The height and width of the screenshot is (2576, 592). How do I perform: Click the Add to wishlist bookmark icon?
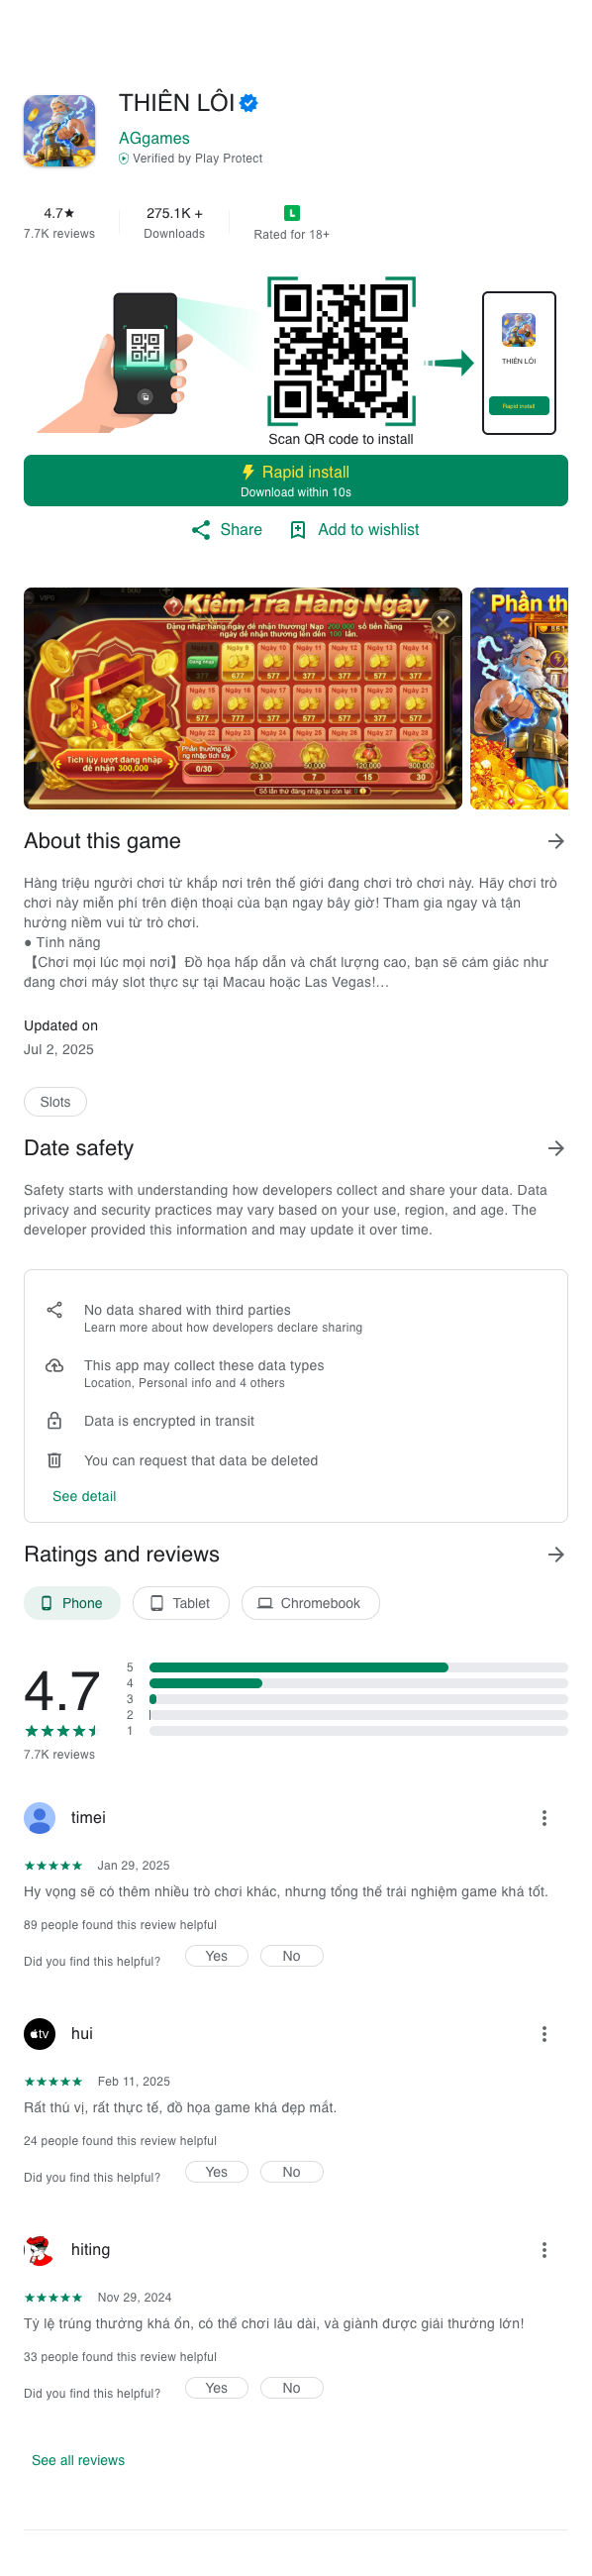coord(298,530)
